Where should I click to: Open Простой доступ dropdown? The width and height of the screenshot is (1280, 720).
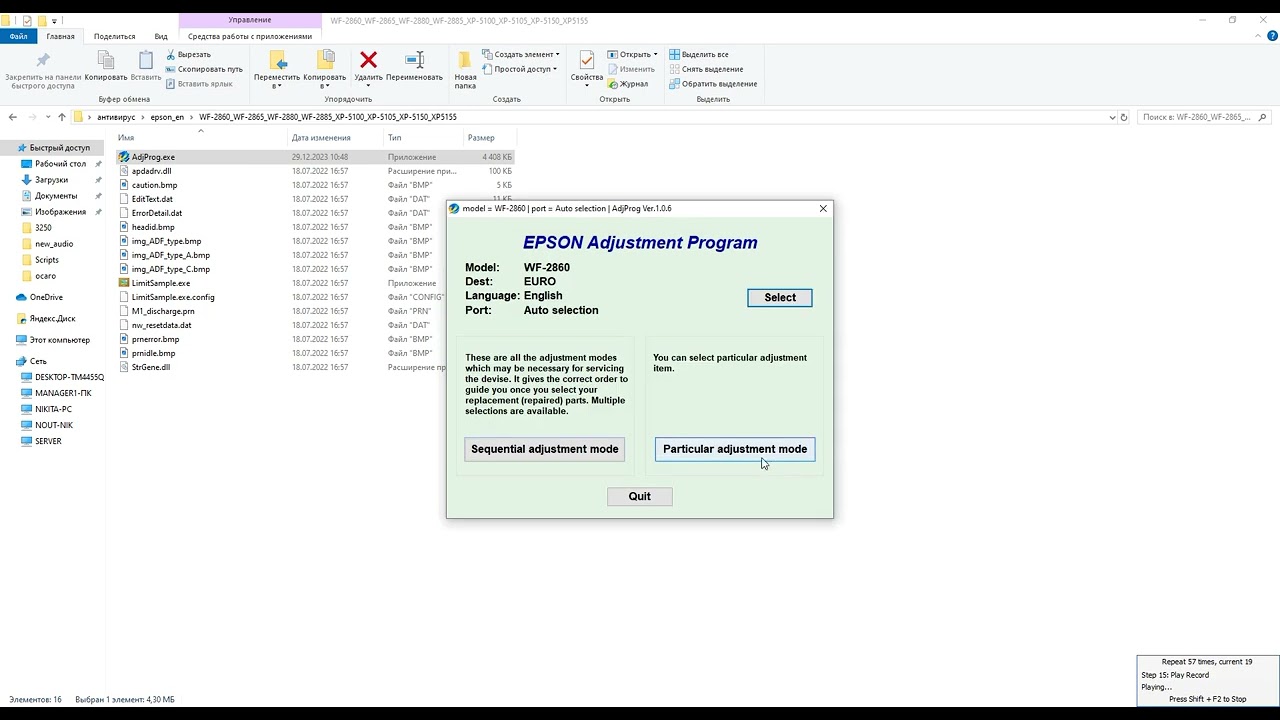click(519, 69)
